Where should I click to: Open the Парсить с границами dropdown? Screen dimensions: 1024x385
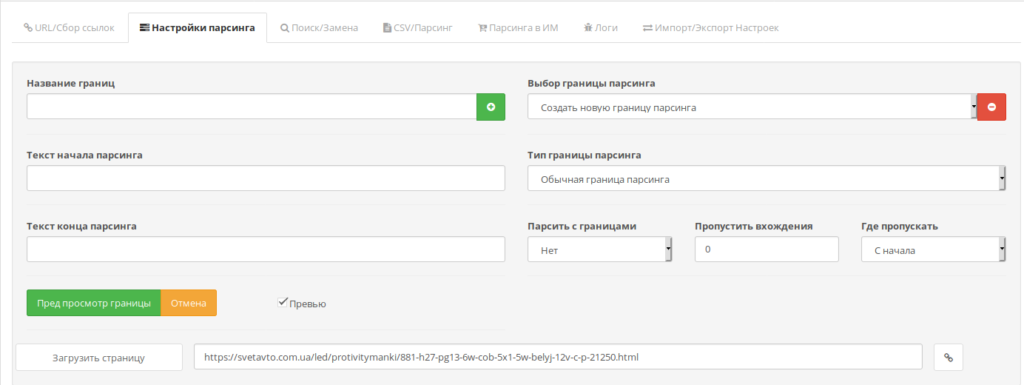pos(600,249)
